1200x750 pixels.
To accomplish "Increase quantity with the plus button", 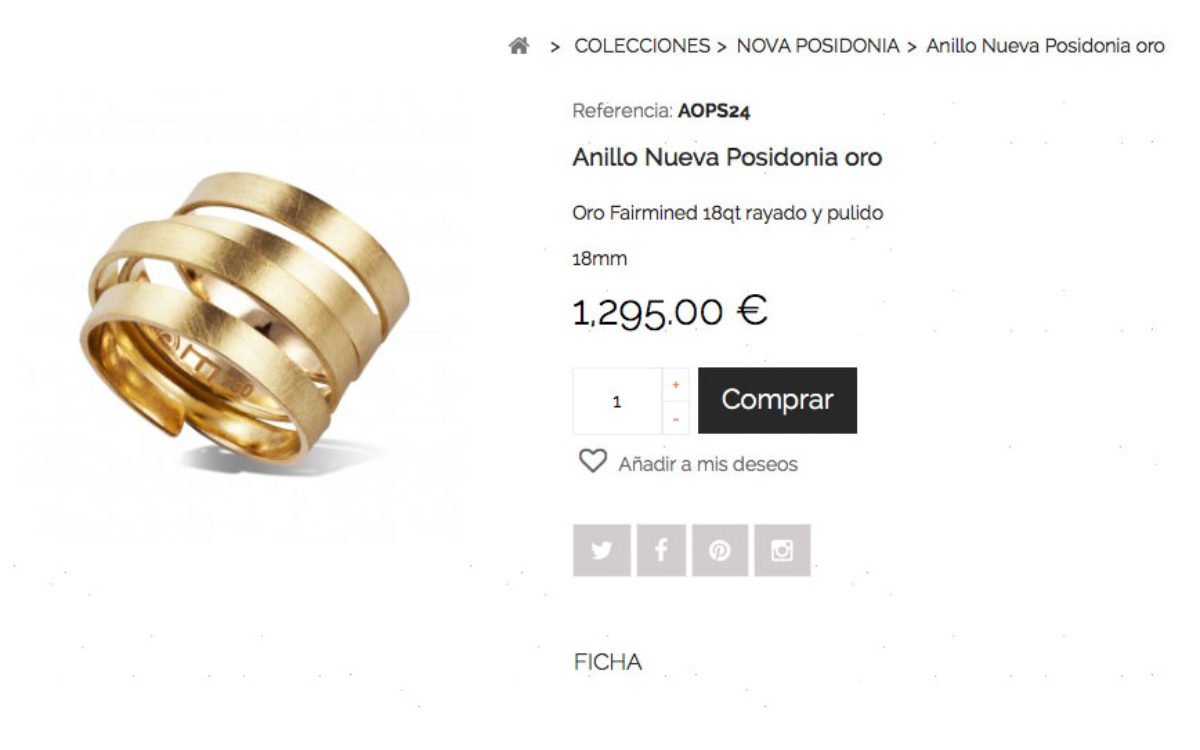I will [x=676, y=385].
